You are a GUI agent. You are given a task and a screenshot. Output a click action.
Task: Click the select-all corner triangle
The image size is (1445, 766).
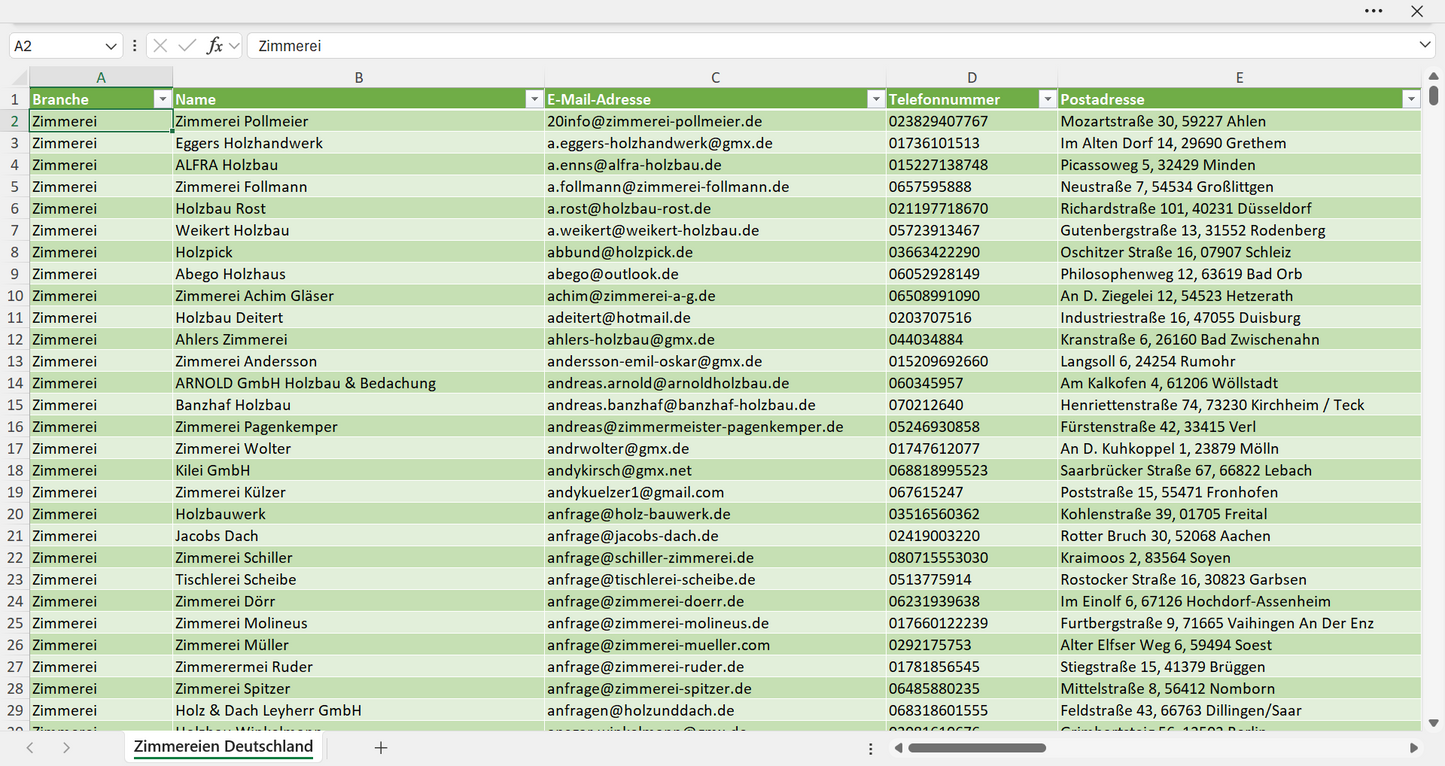coord(19,78)
